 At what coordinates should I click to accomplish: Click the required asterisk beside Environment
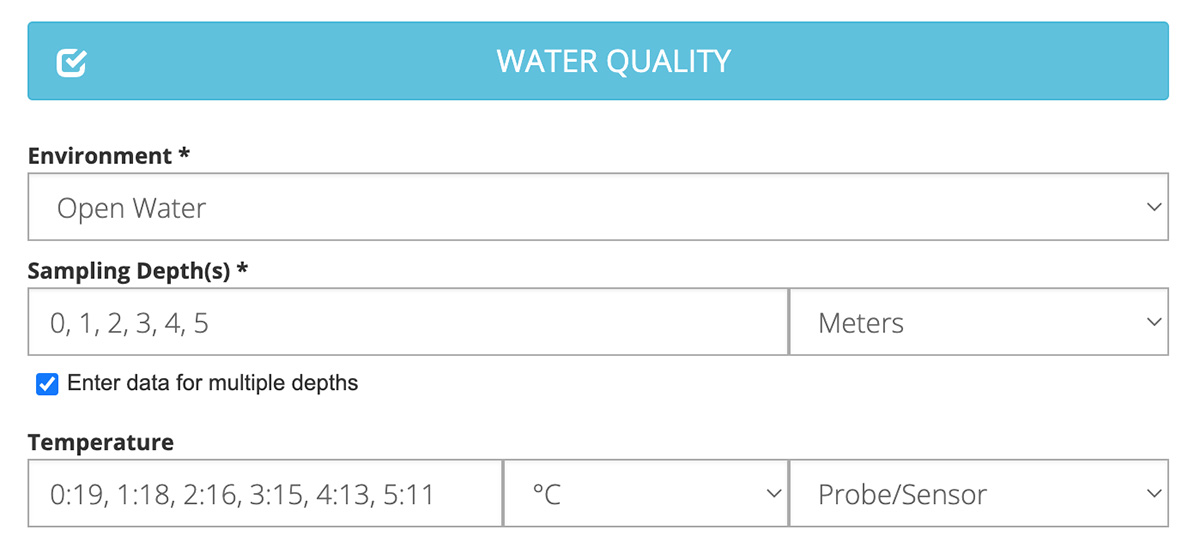tap(184, 155)
